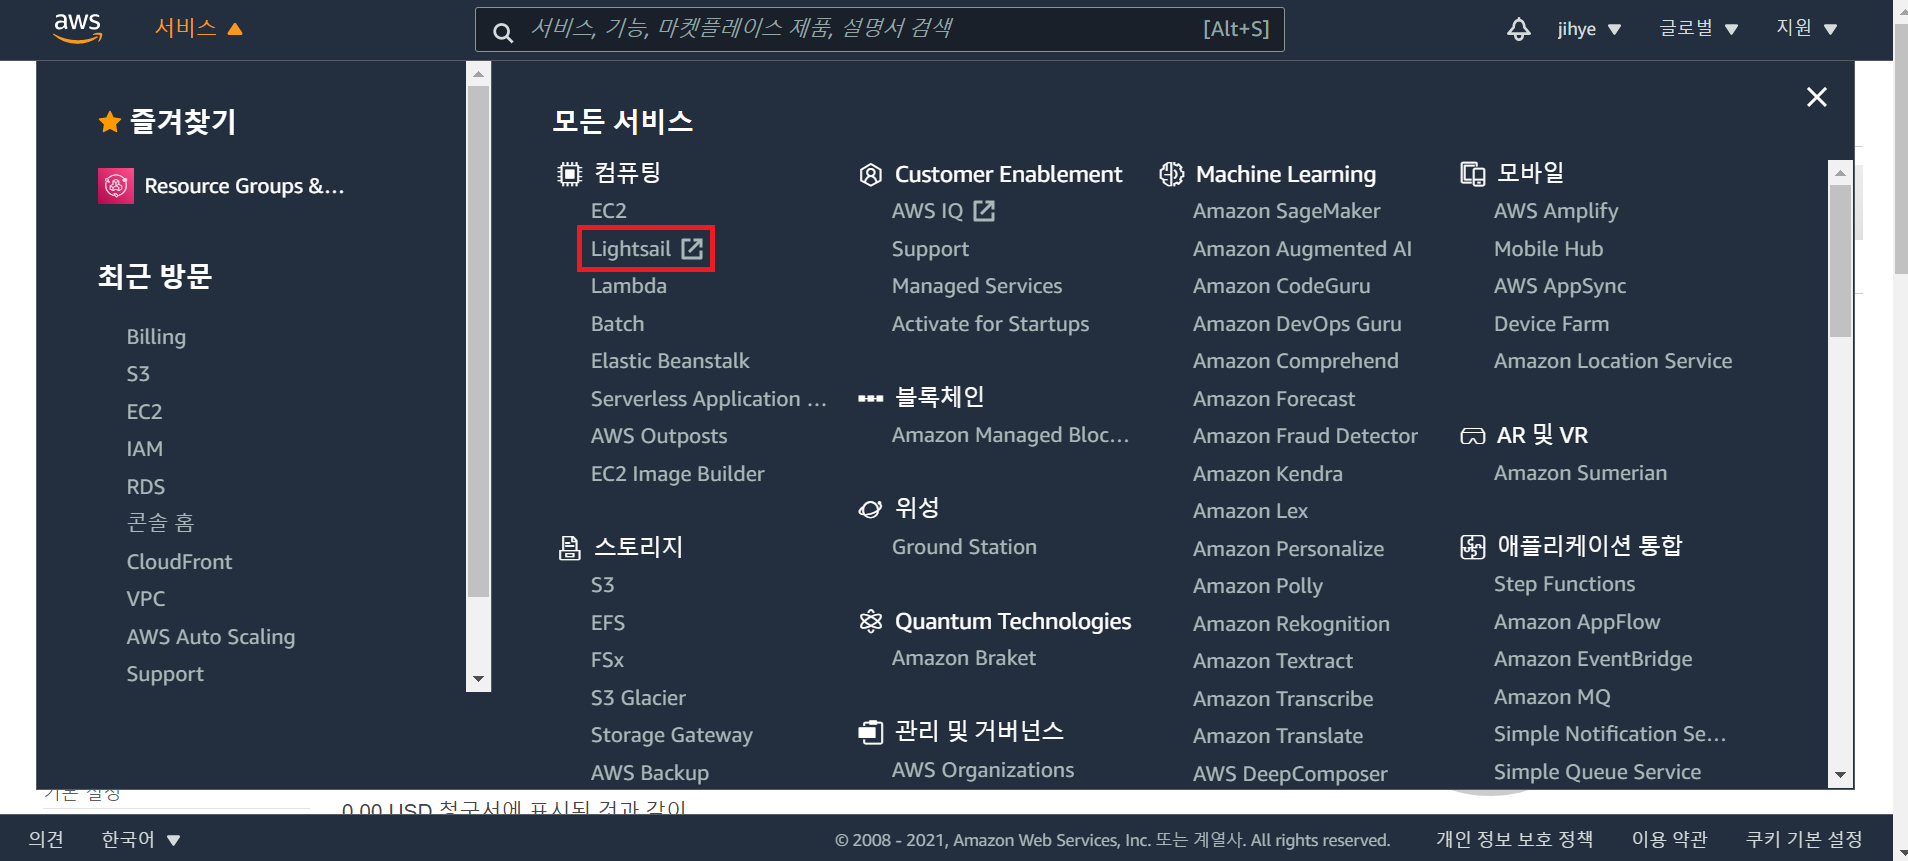This screenshot has height=861, width=1908.
Task: Open AWS Auto Scaling recent link
Action: (210, 637)
